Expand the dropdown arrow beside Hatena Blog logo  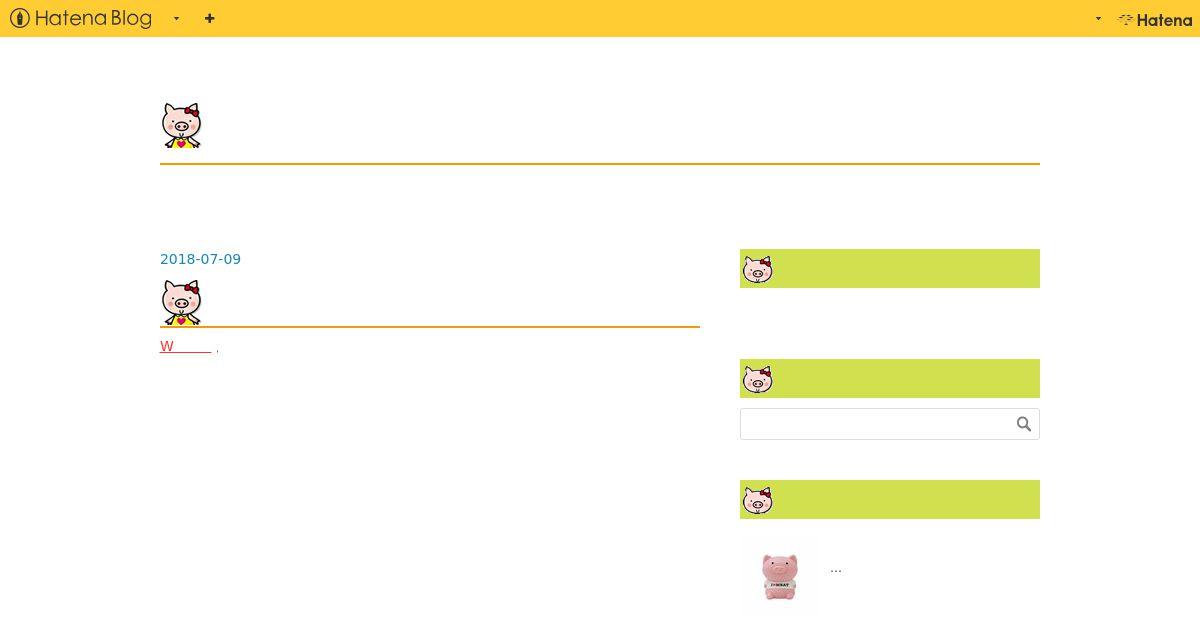176,18
